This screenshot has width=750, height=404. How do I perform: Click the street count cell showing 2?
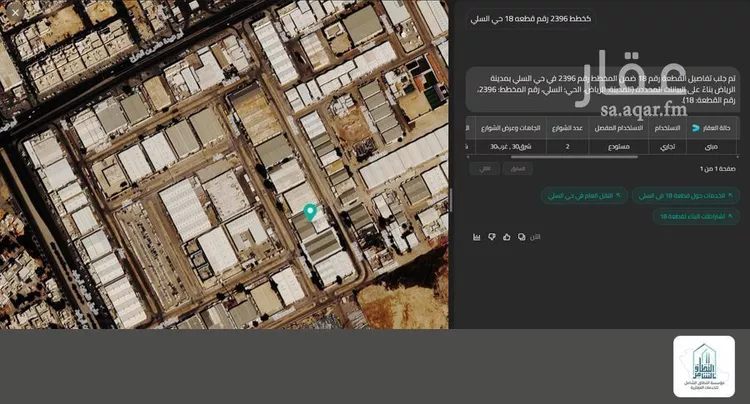click(x=567, y=147)
